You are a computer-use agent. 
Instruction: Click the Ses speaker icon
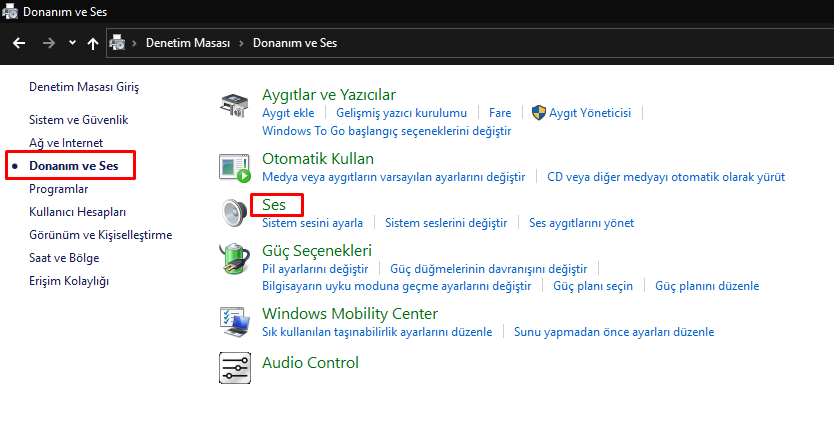[x=234, y=213]
